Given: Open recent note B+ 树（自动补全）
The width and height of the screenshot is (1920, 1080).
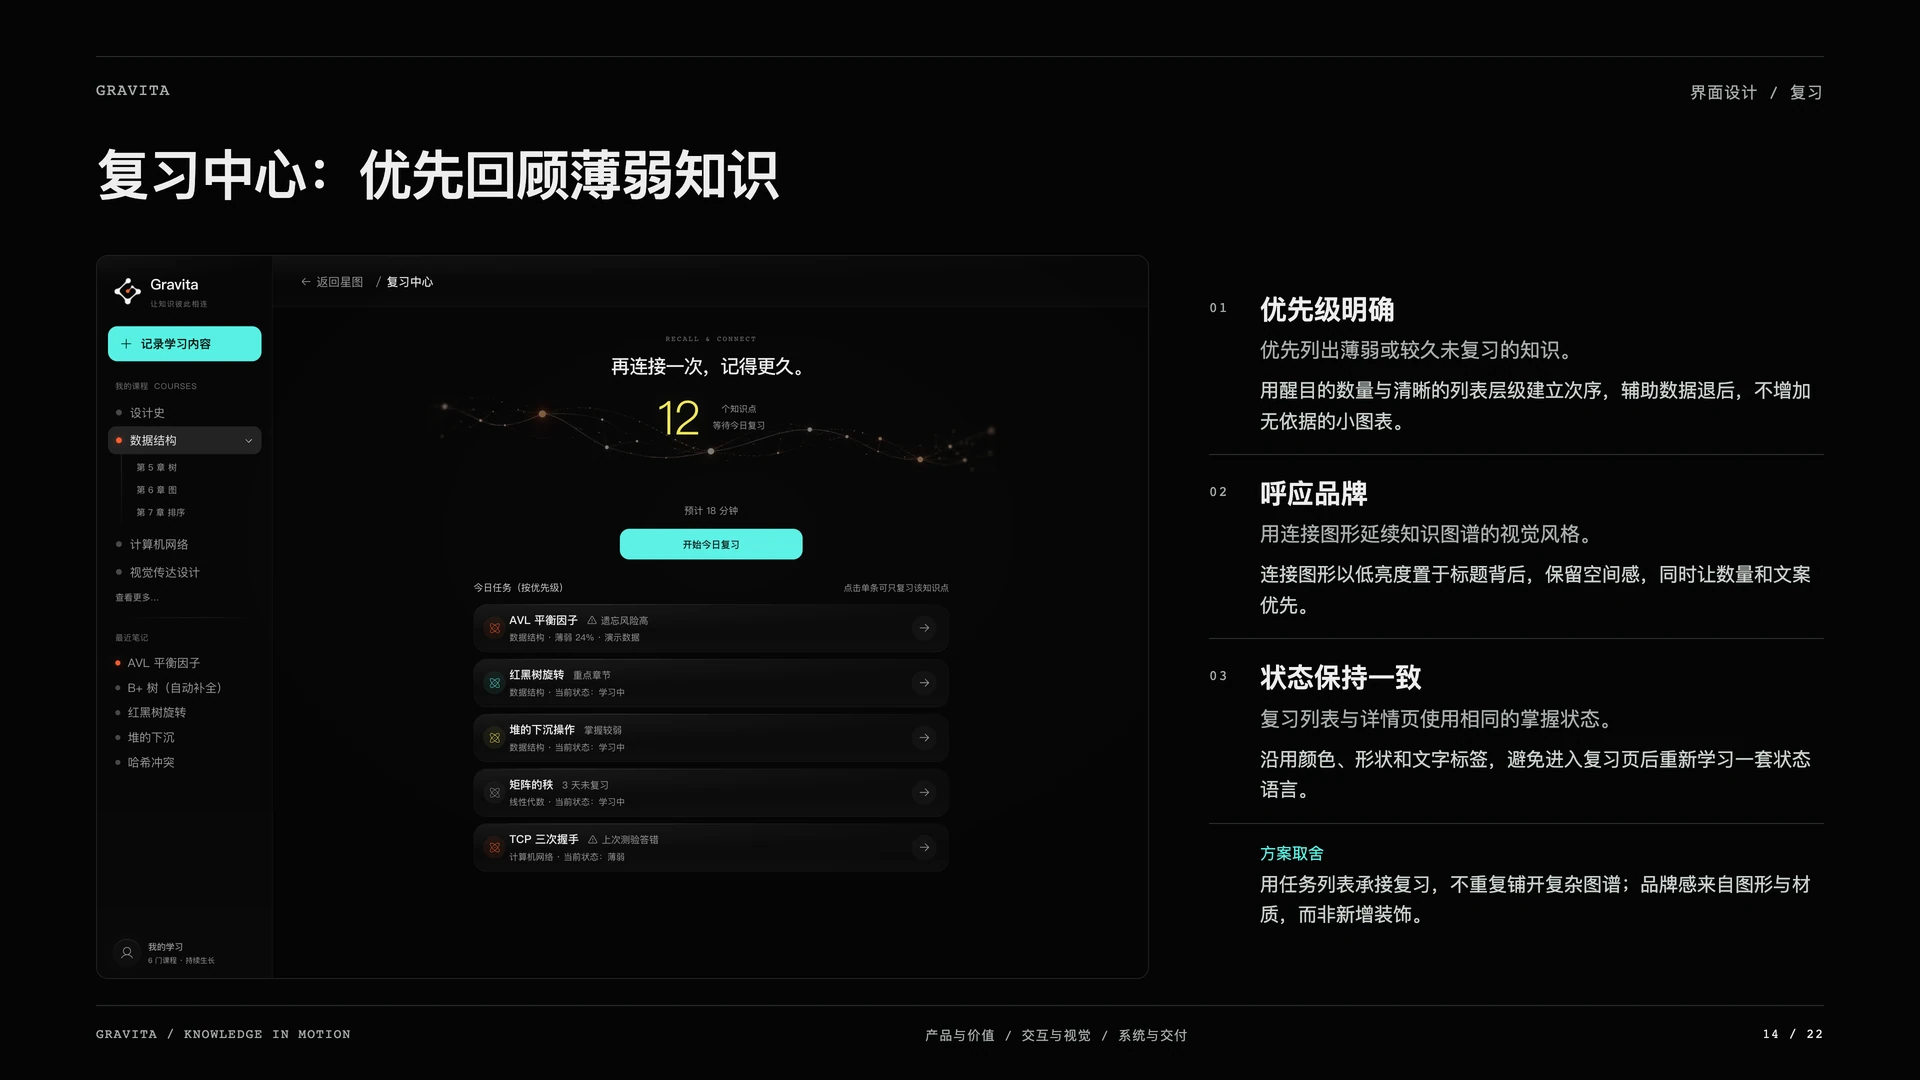Looking at the screenshot, I should click(x=175, y=688).
